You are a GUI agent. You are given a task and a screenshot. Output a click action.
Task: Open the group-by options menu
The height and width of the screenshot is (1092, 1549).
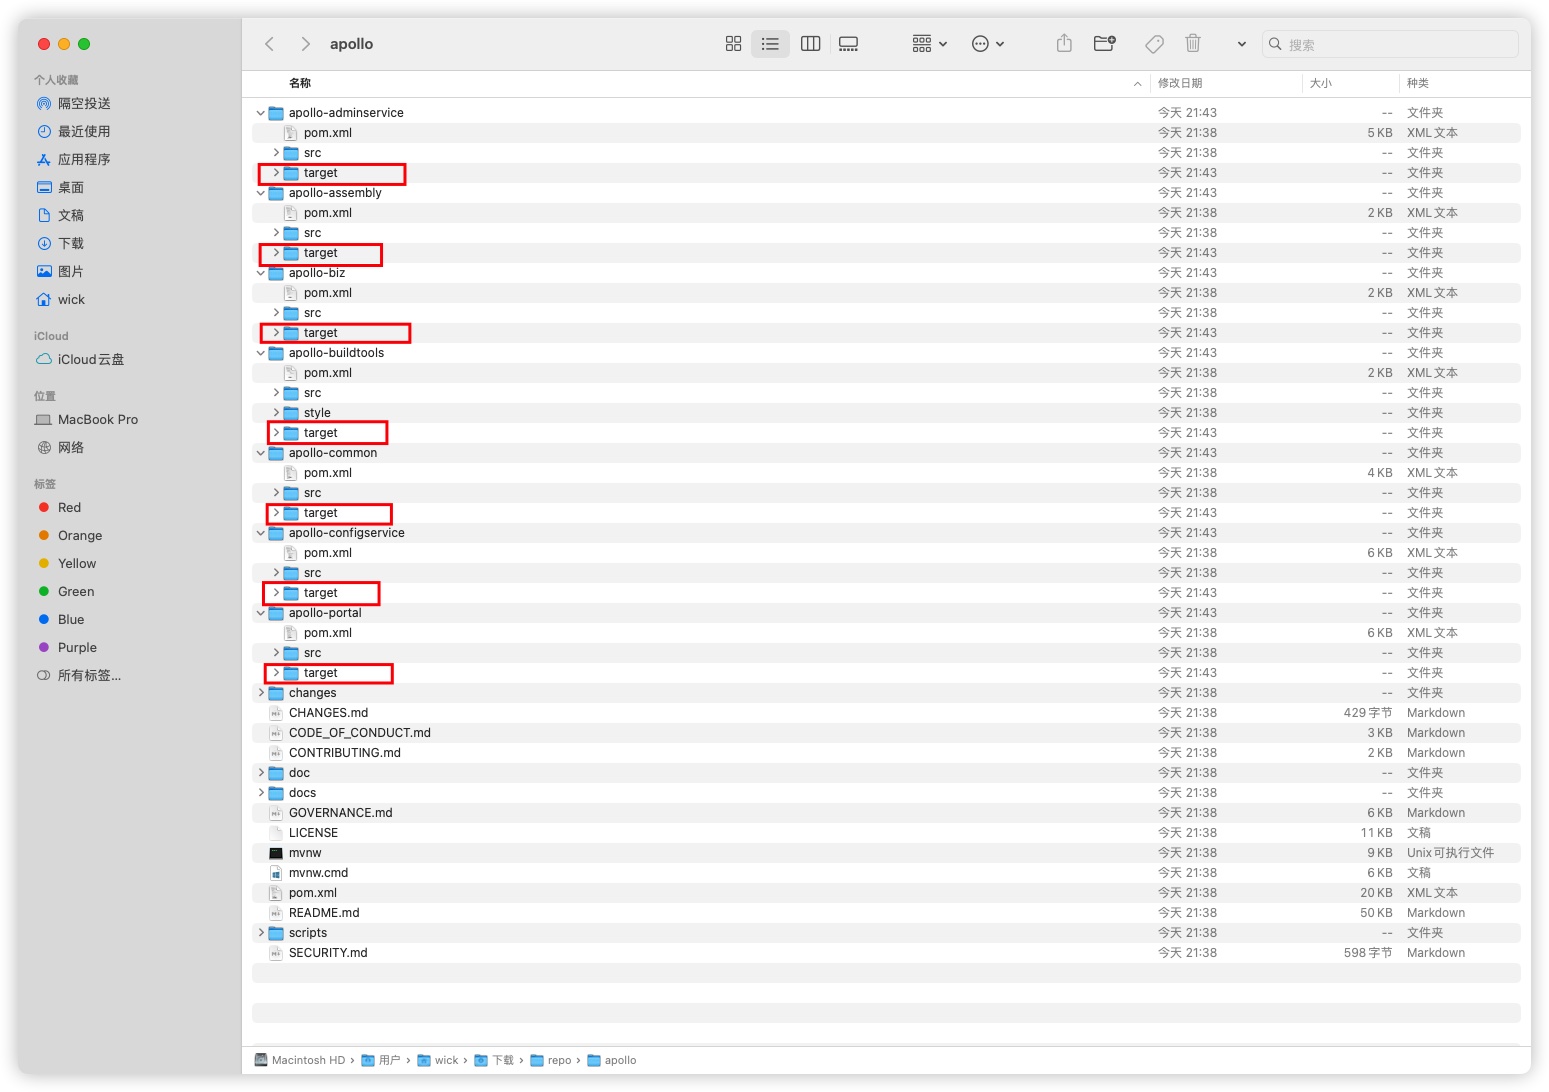929,44
